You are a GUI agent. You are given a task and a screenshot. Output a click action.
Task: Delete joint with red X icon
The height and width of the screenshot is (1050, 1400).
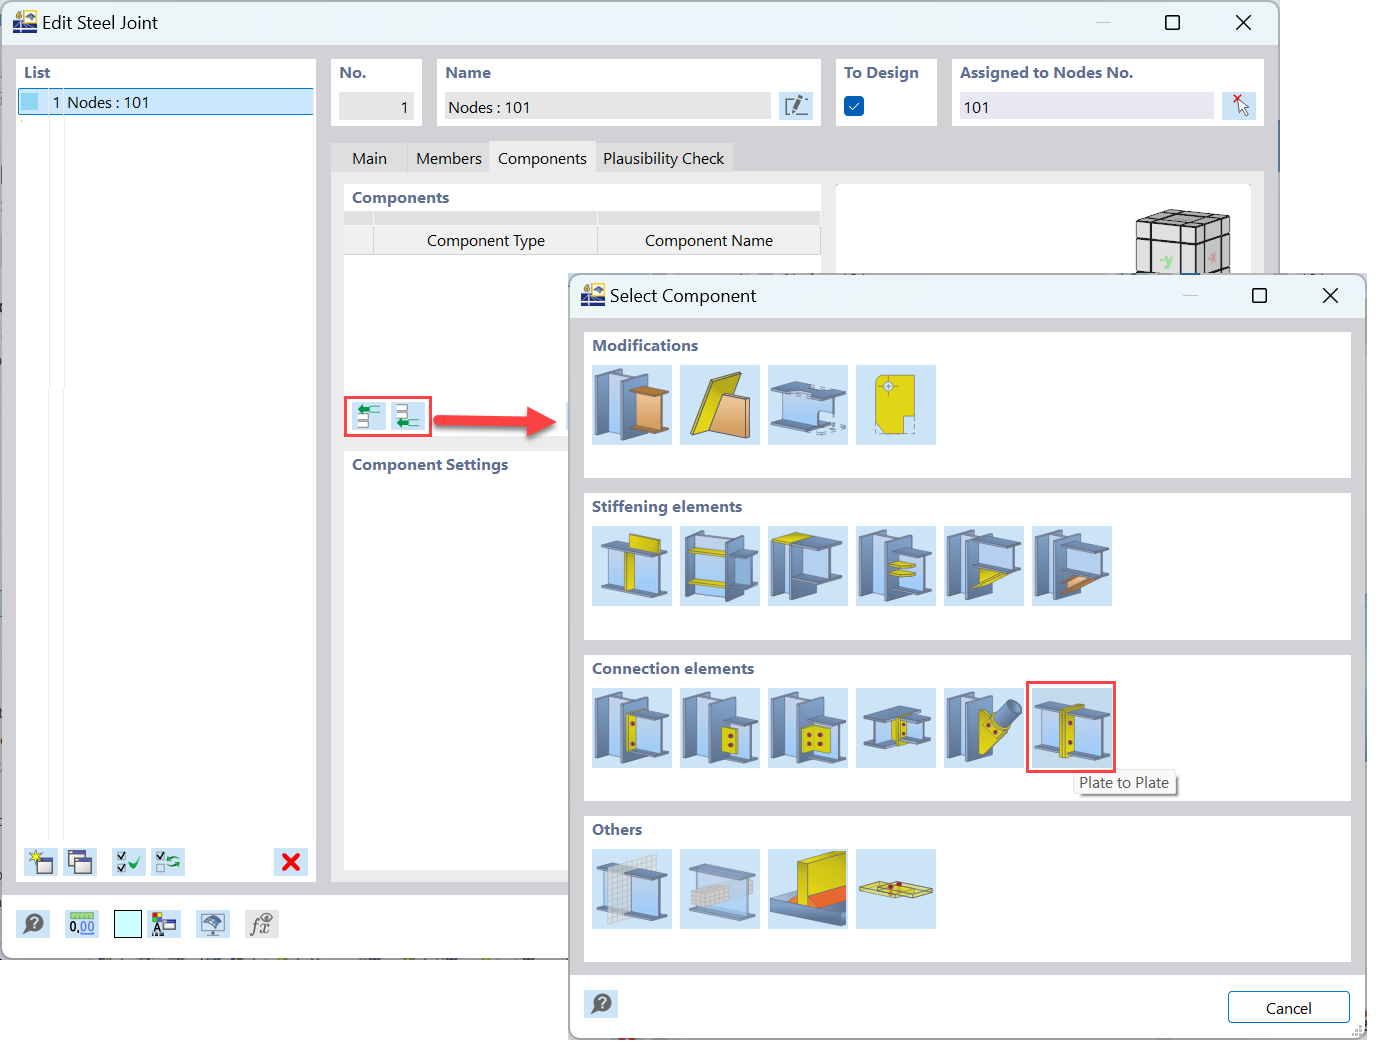click(x=291, y=862)
